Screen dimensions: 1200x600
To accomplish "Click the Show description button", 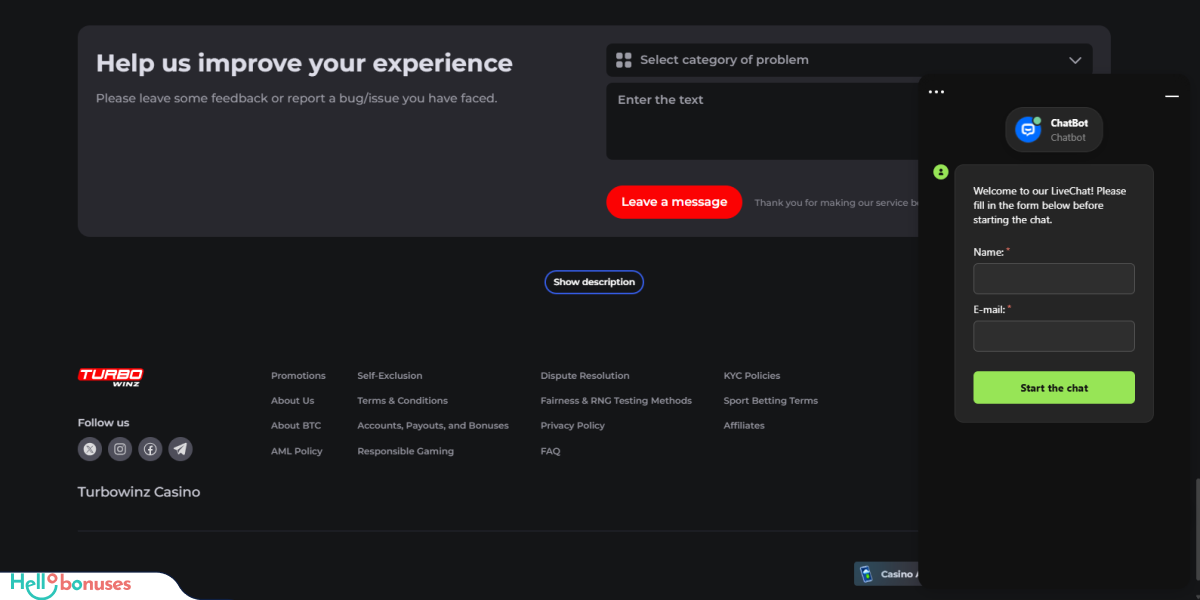I will (x=594, y=282).
